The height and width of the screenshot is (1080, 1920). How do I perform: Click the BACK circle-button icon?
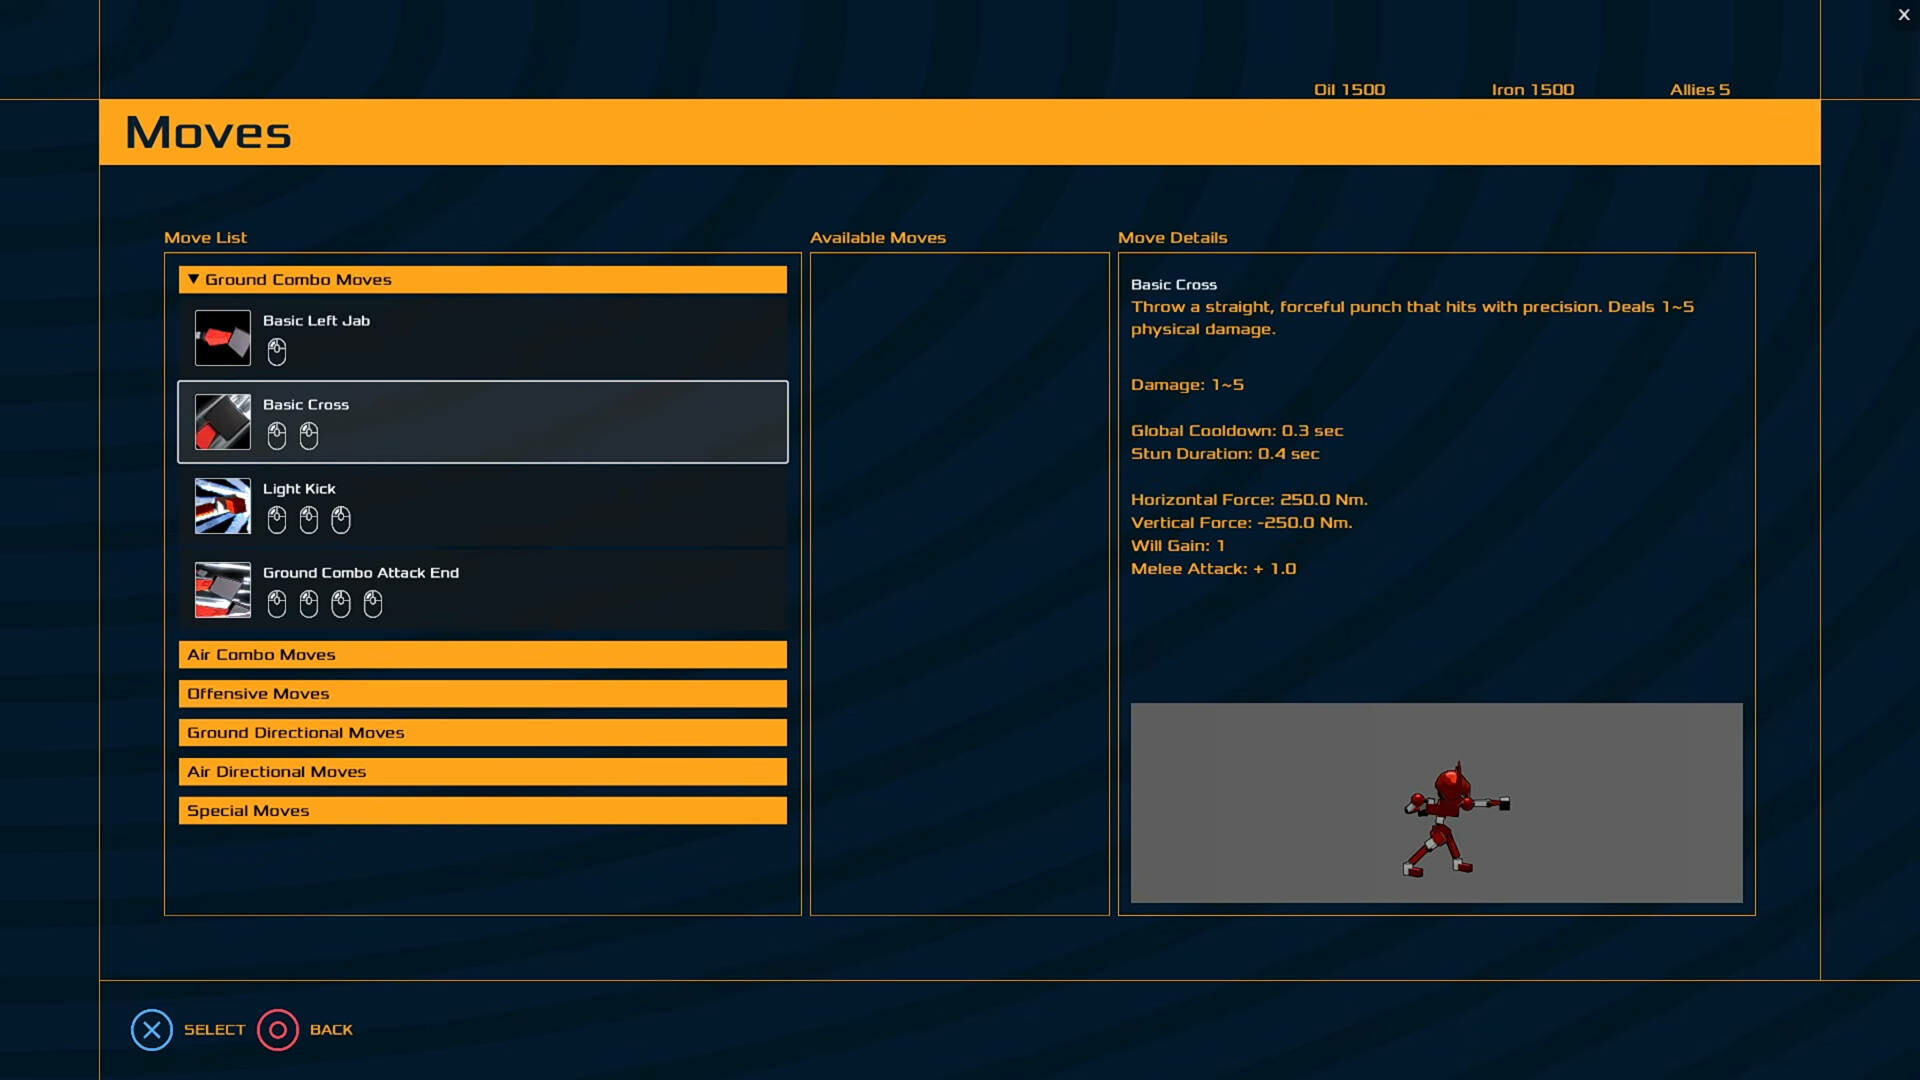tap(277, 1029)
